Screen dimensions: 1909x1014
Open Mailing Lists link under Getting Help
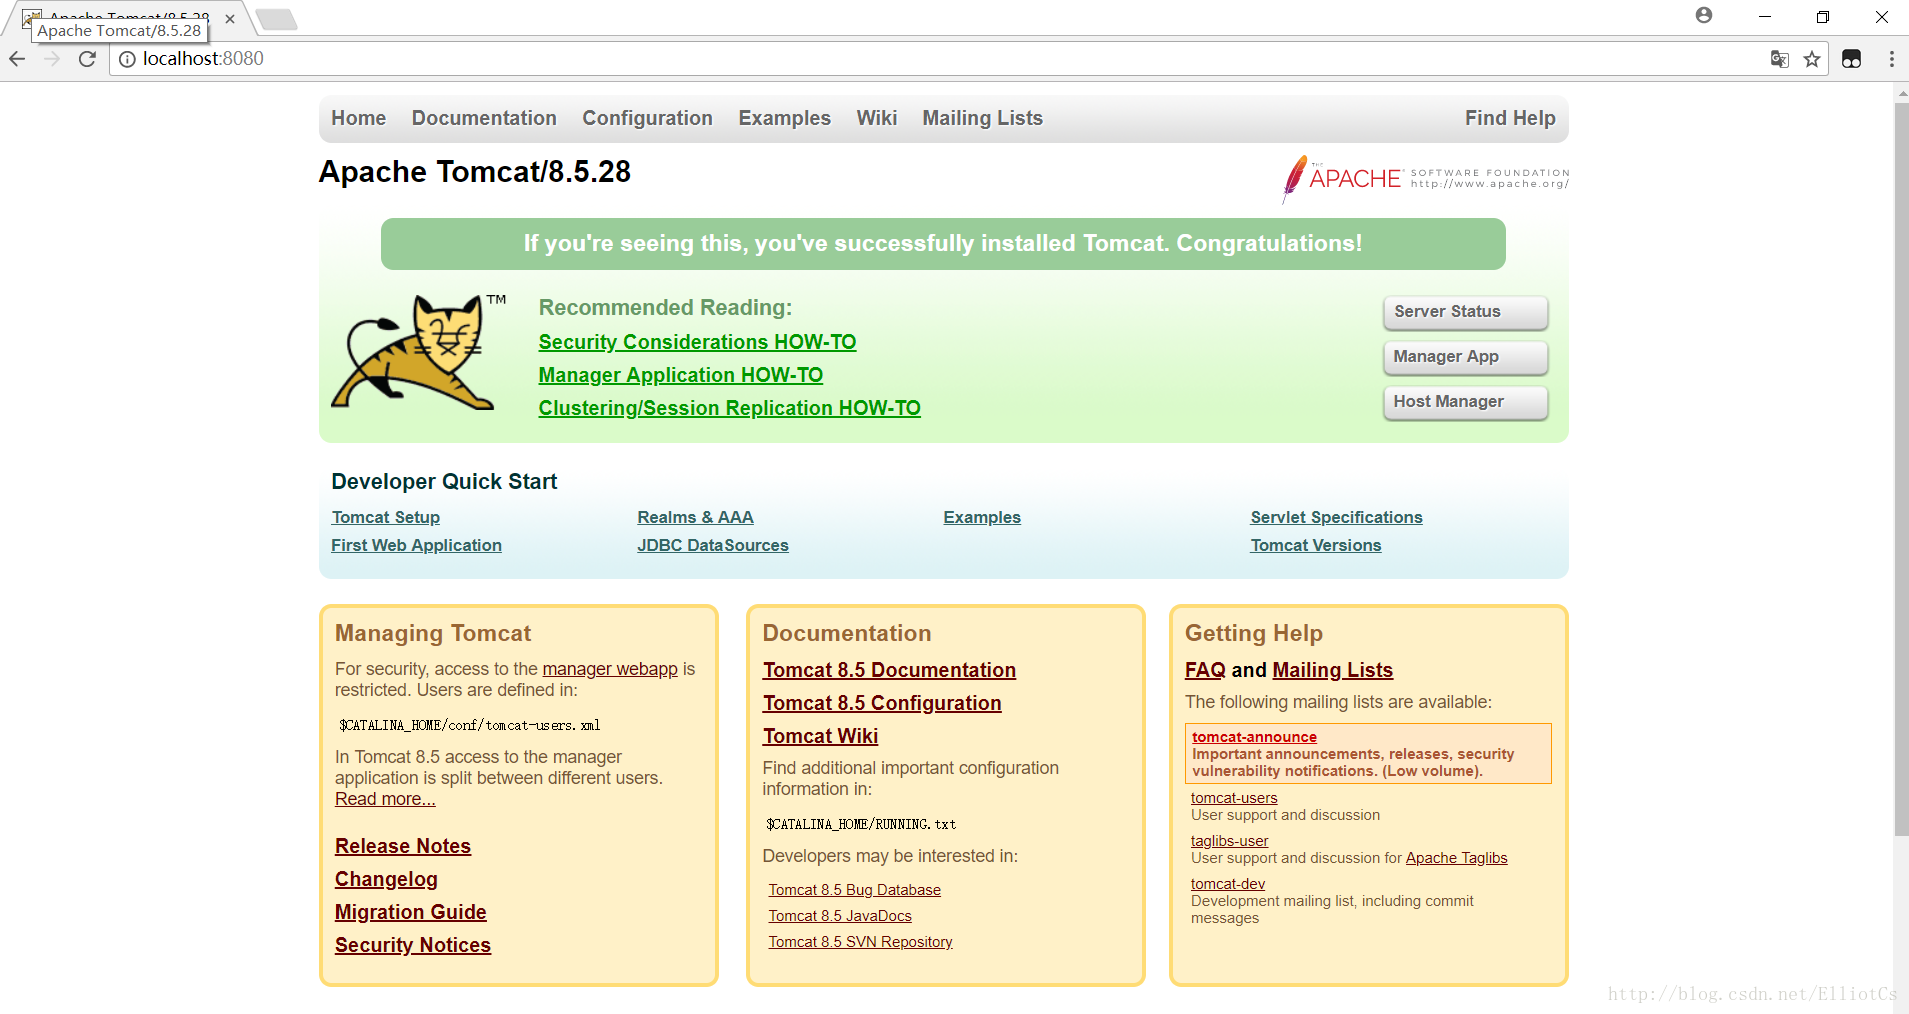tap(1332, 670)
